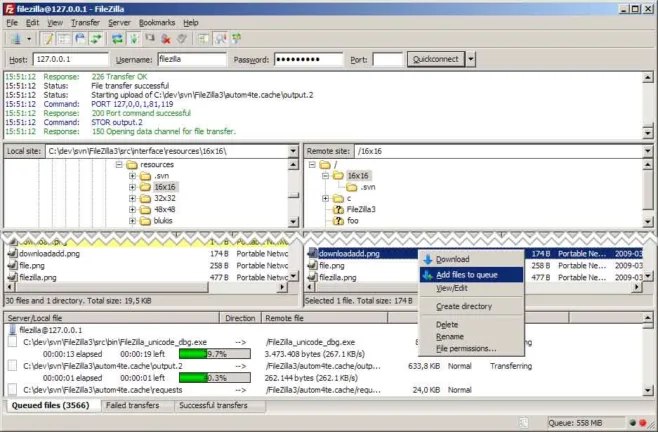Click the red activity LED in status bar
Image resolution: width=658 pixels, height=432 pixels.
click(643, 422)
